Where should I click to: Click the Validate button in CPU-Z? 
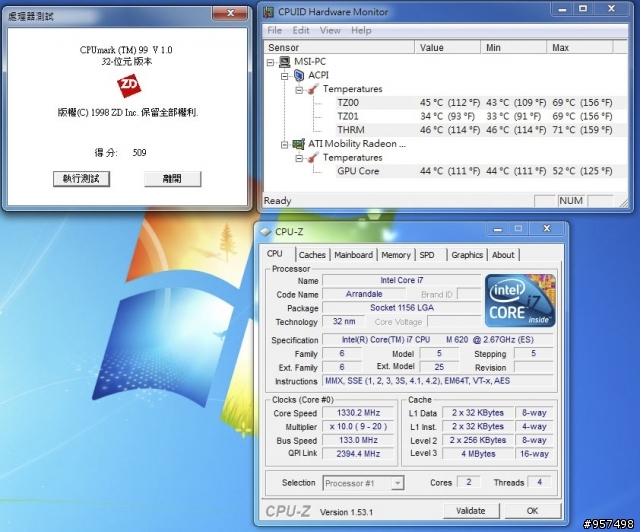(x=471, y=511)
